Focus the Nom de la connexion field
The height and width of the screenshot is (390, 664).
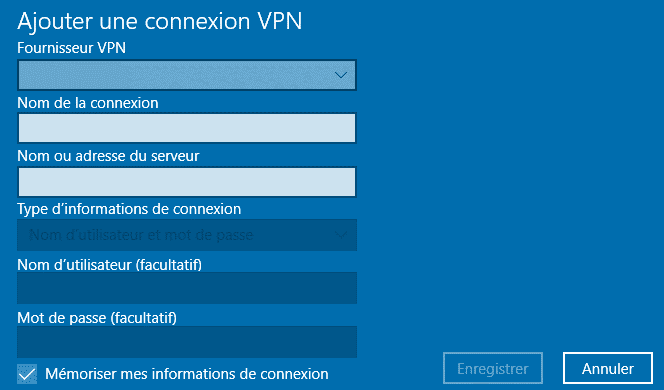pyautogui.click(x=187, y=128)
